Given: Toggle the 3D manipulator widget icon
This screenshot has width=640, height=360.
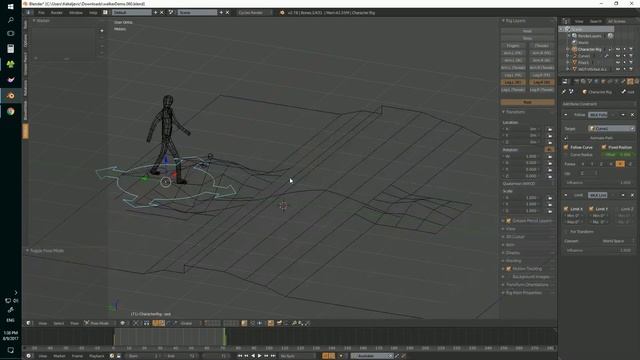Looking at the screenshot, I should [156, 323].
